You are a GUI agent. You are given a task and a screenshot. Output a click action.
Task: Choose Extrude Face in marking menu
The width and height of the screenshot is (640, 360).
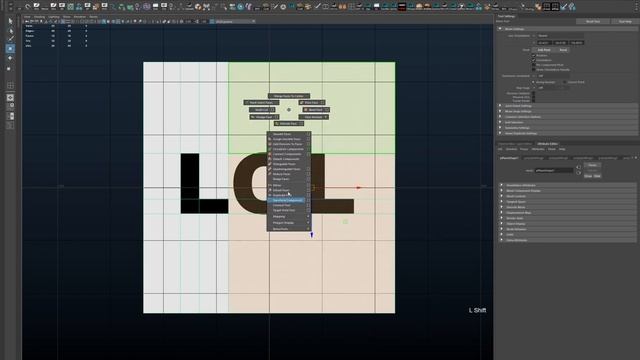coord(288,123)
